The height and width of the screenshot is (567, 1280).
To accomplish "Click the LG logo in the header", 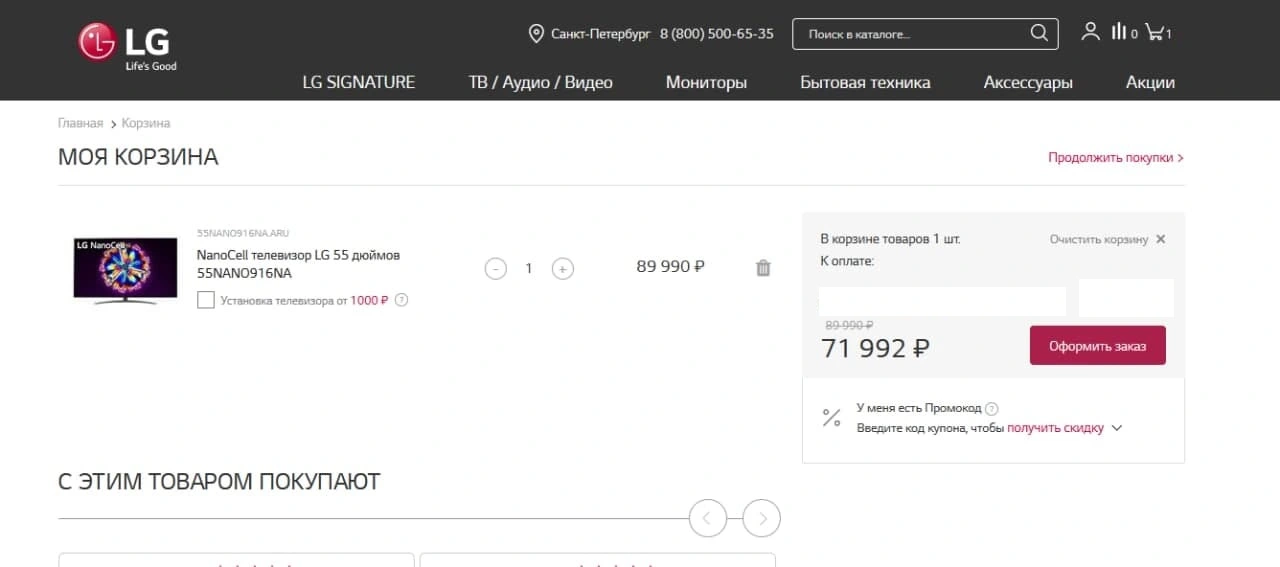I will pyautogui.click(x=127, y=46).
